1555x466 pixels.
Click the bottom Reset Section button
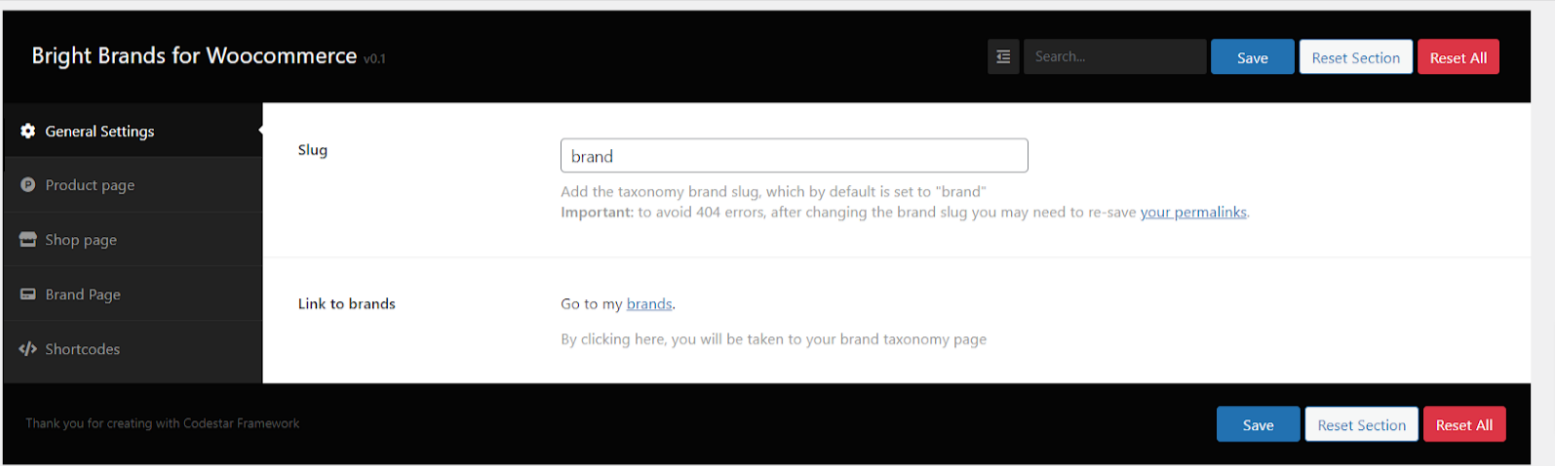point(1361,424)
